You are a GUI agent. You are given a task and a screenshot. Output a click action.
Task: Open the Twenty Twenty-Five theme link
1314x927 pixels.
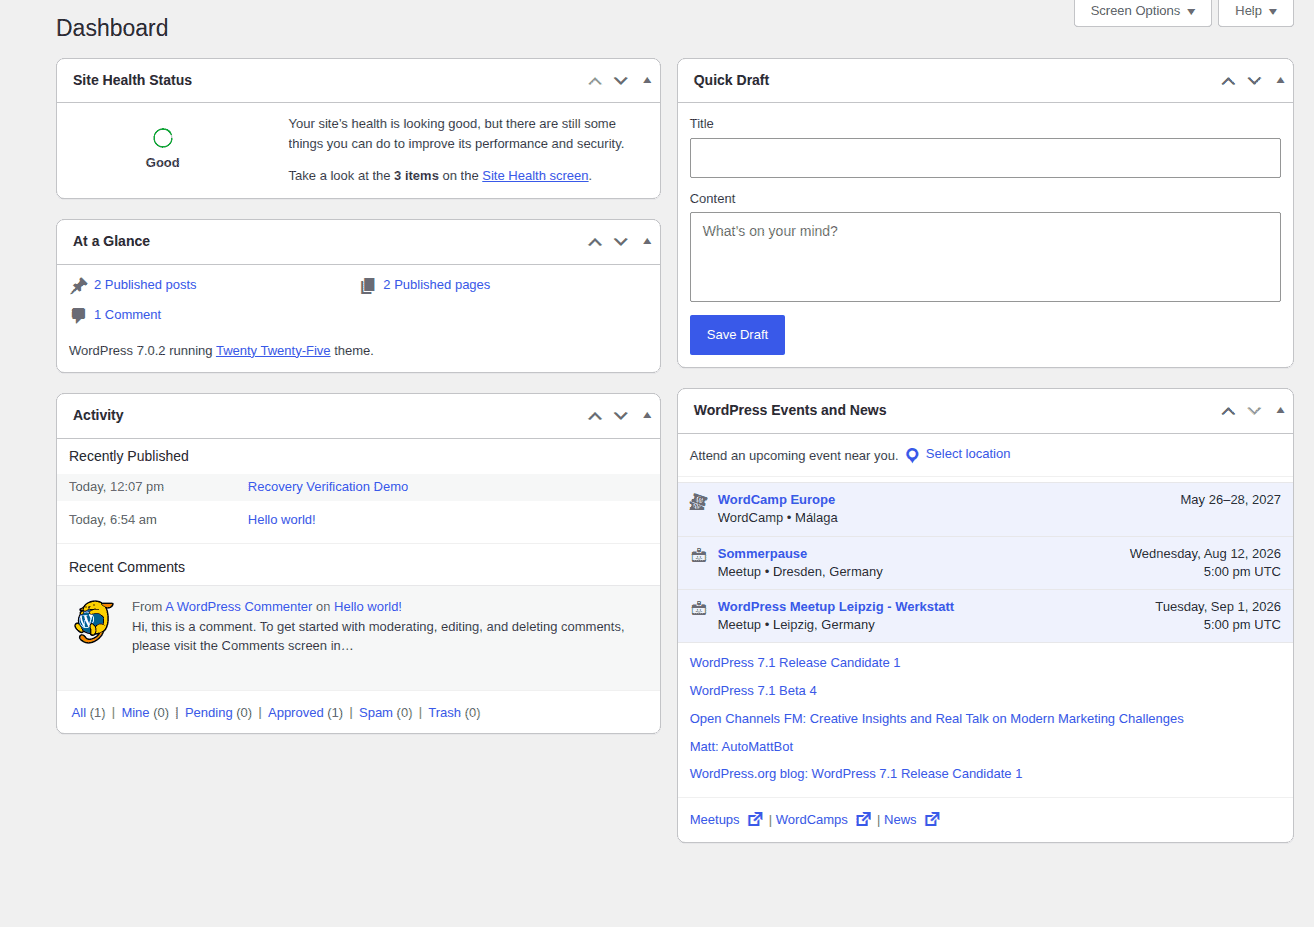point(273,351)
